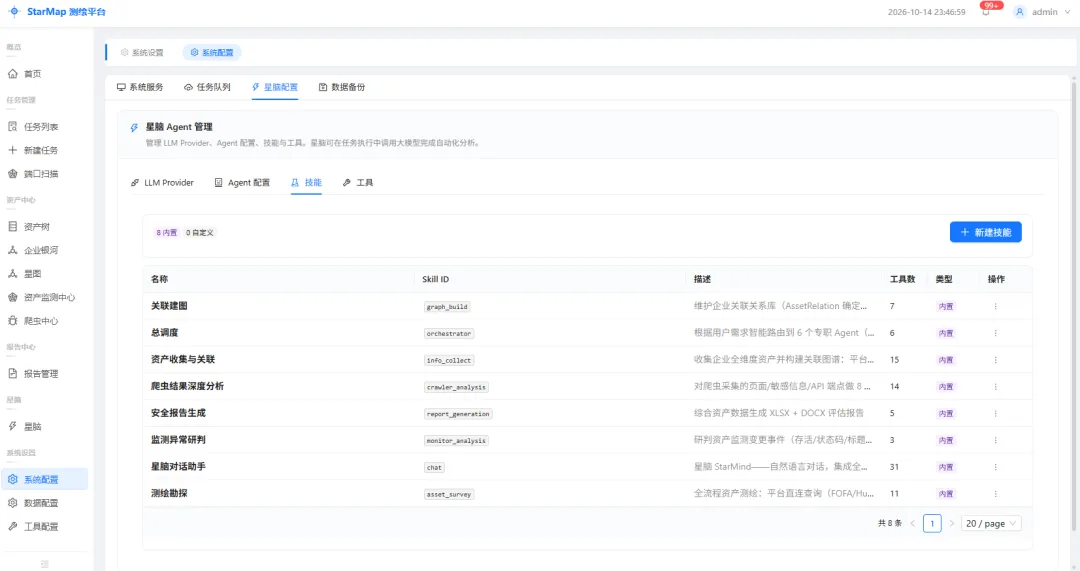This screenshot has width=1080, height=571.
Task: Open the notification bell with 99+ badge
Action: [986, 12]
